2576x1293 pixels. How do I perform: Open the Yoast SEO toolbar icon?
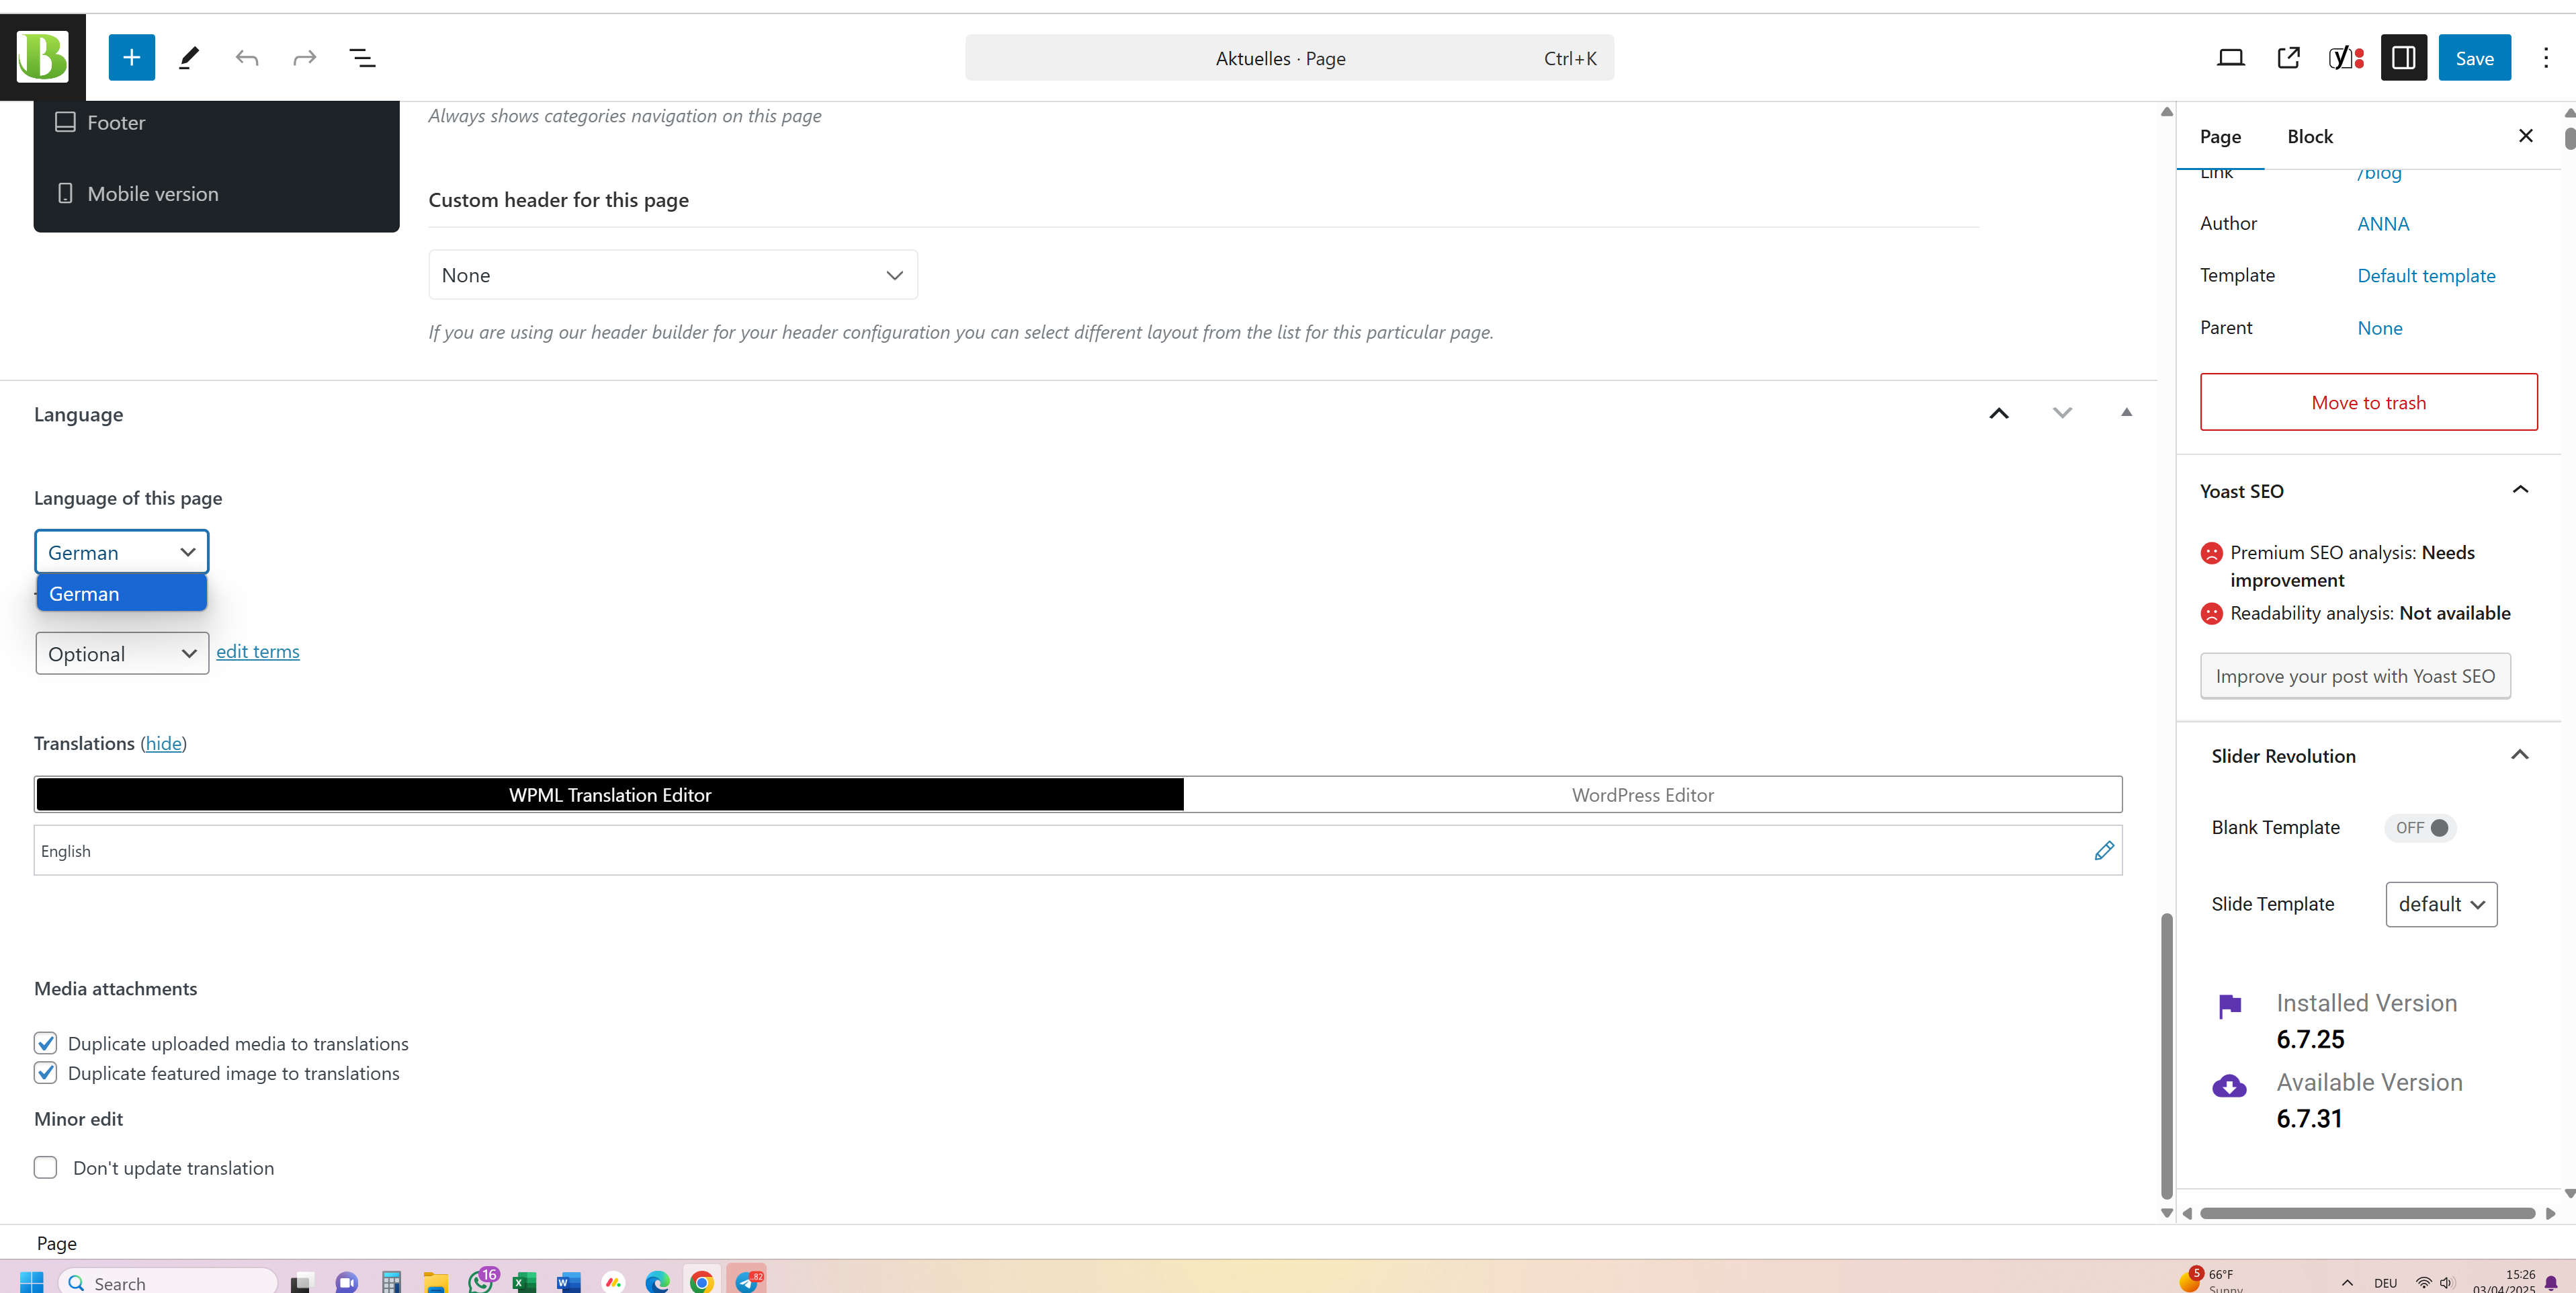click(x=2345, y=58)
